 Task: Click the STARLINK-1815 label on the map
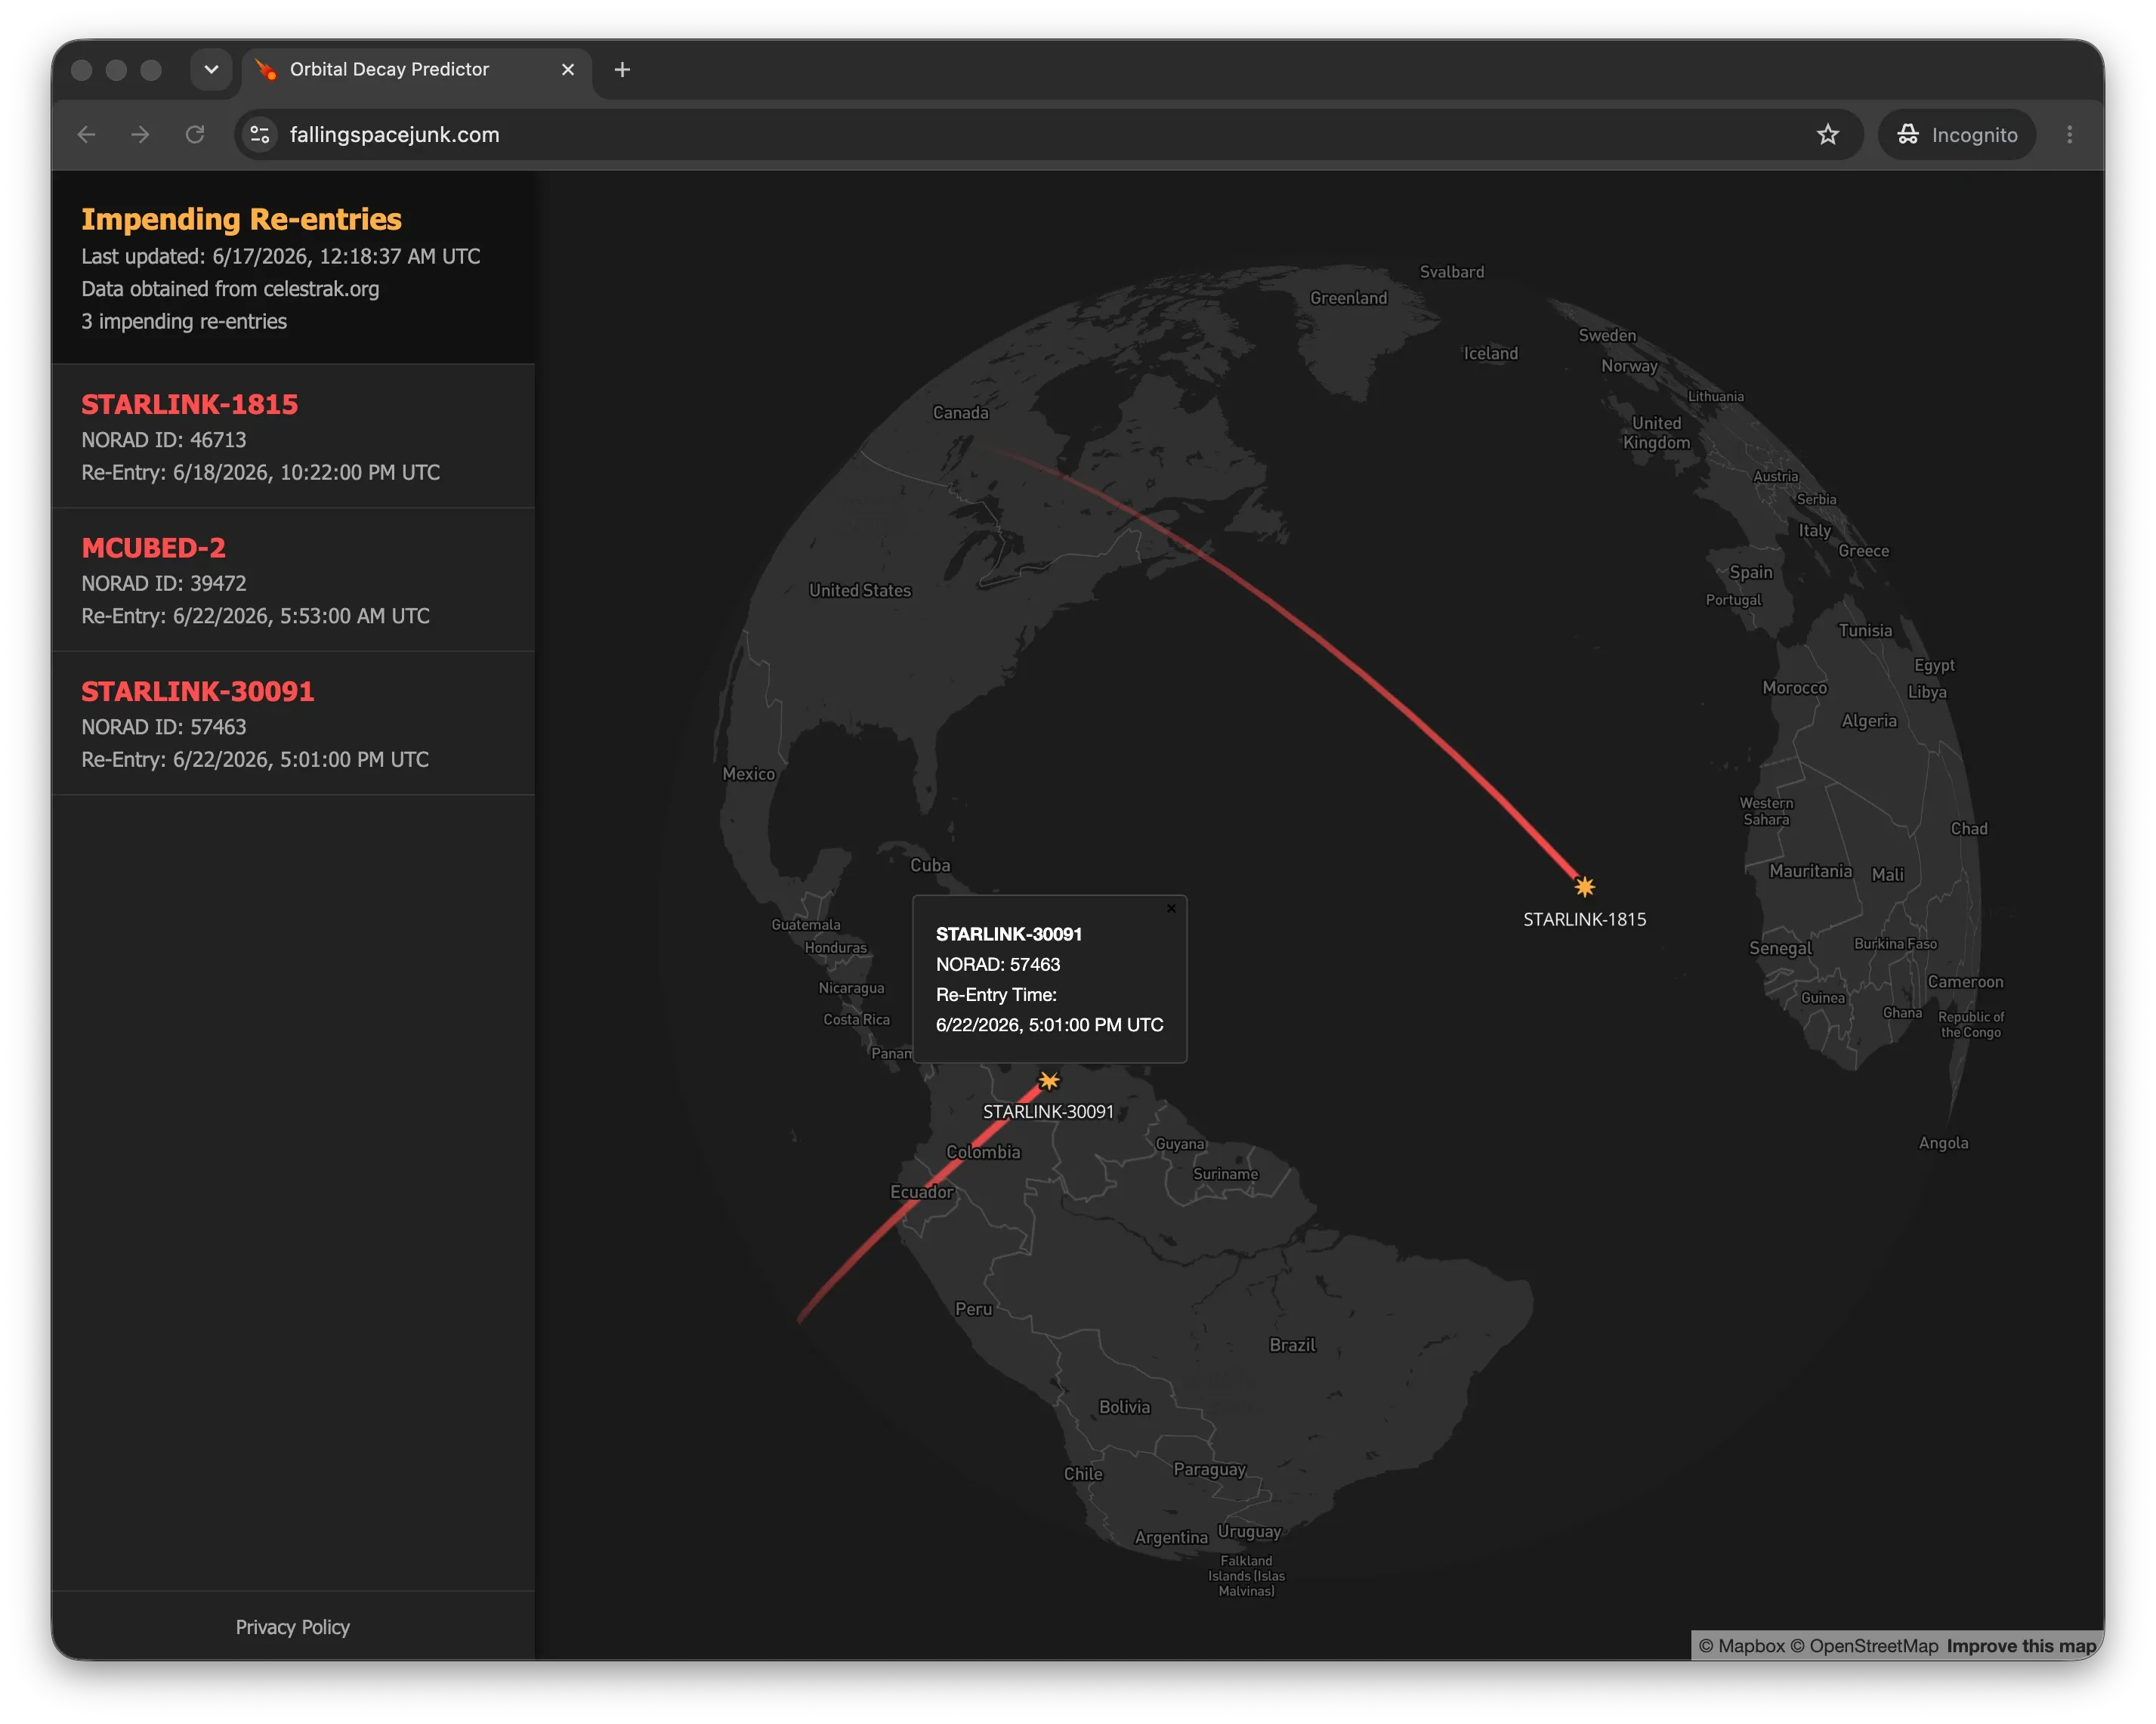pyautogui.click(x=1584, y=919)
